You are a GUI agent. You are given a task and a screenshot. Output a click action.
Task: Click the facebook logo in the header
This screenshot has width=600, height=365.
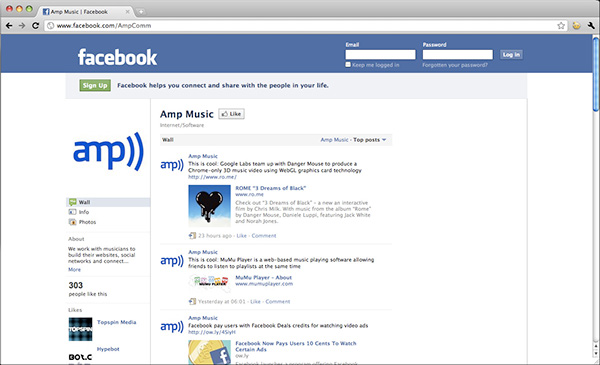coord(117,57)
